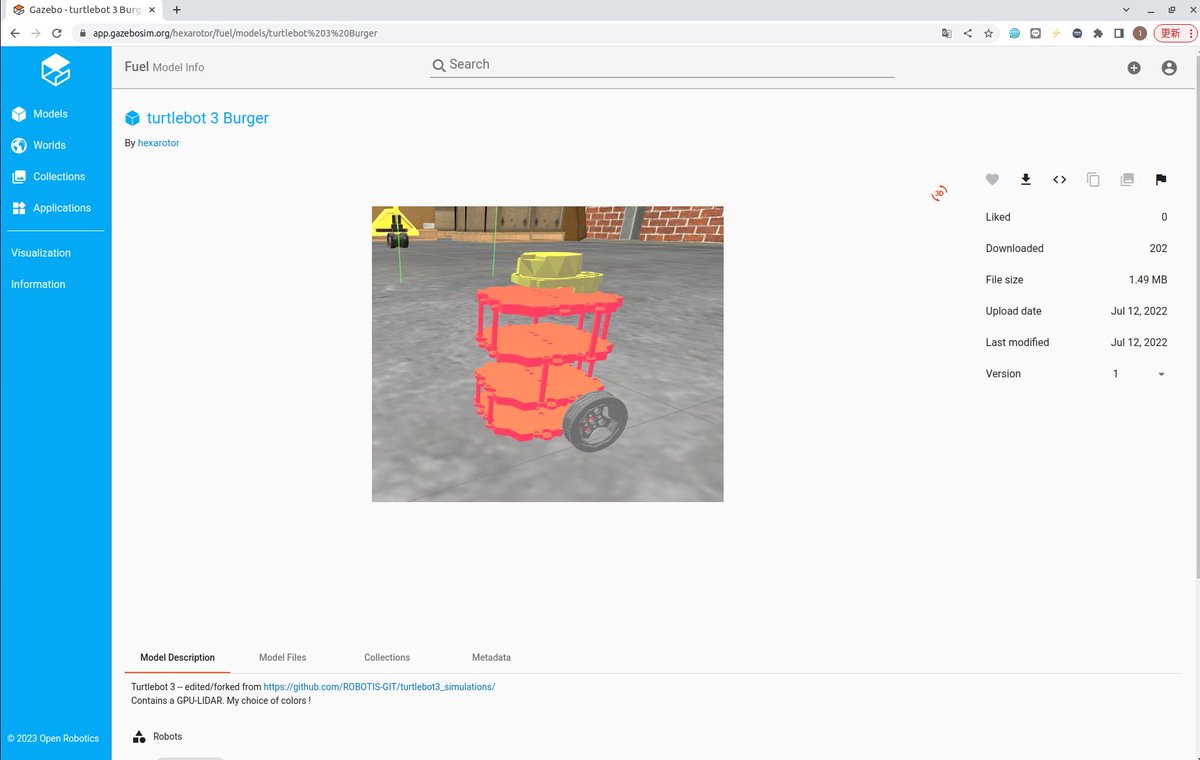Click the copy model icon
This screenshot has height=760, width=1200.
pyautogui.click(x=1093, y=180)
